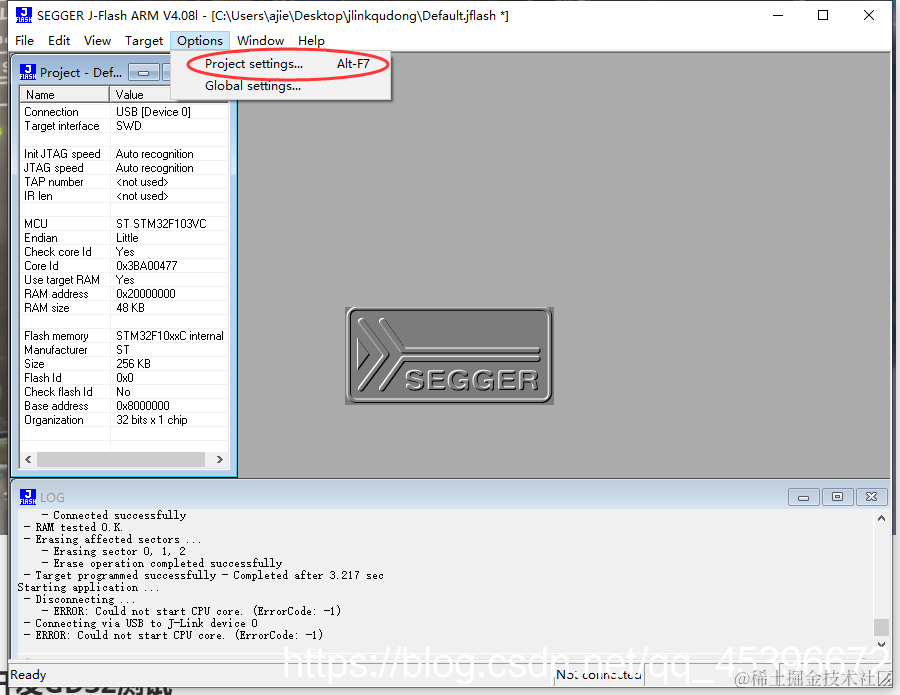Click log line 'Starting application ...'

pos(88,587)
